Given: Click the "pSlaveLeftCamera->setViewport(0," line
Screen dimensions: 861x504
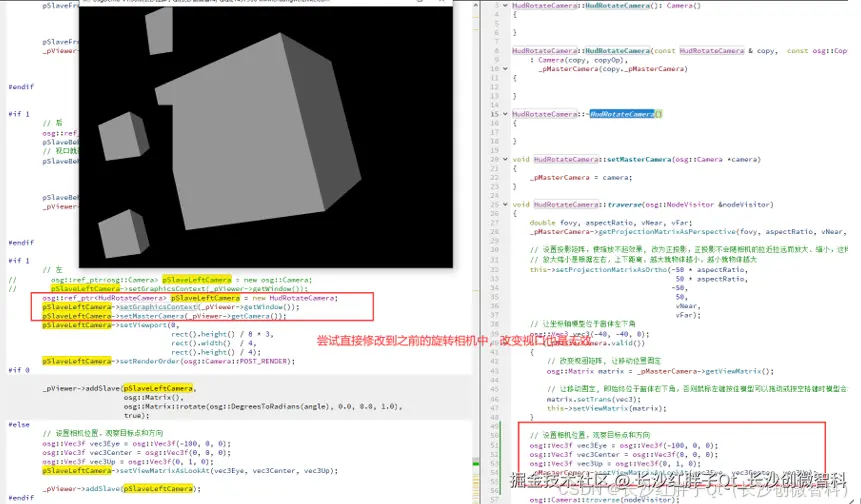Looking at the screenshot, I should [111, 325].
